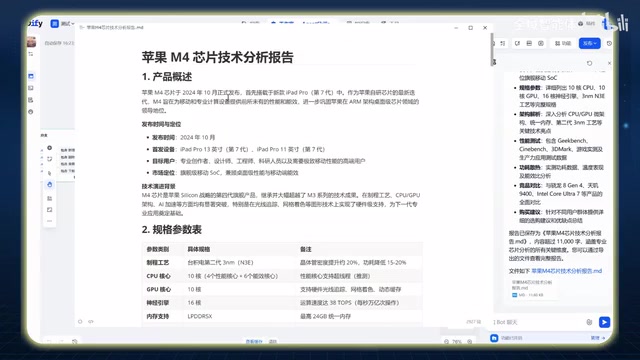Maximize the document preview window
Image resolution: width=640 pixels, height=360 pixels.
pos(471,28)
